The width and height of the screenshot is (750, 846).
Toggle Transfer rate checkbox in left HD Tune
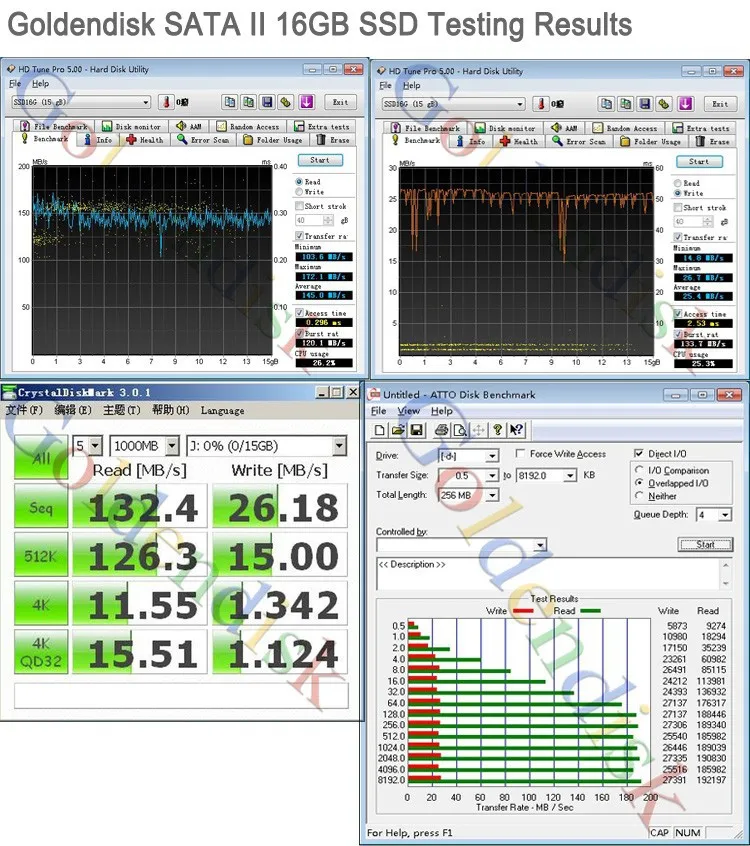point(299,236)
